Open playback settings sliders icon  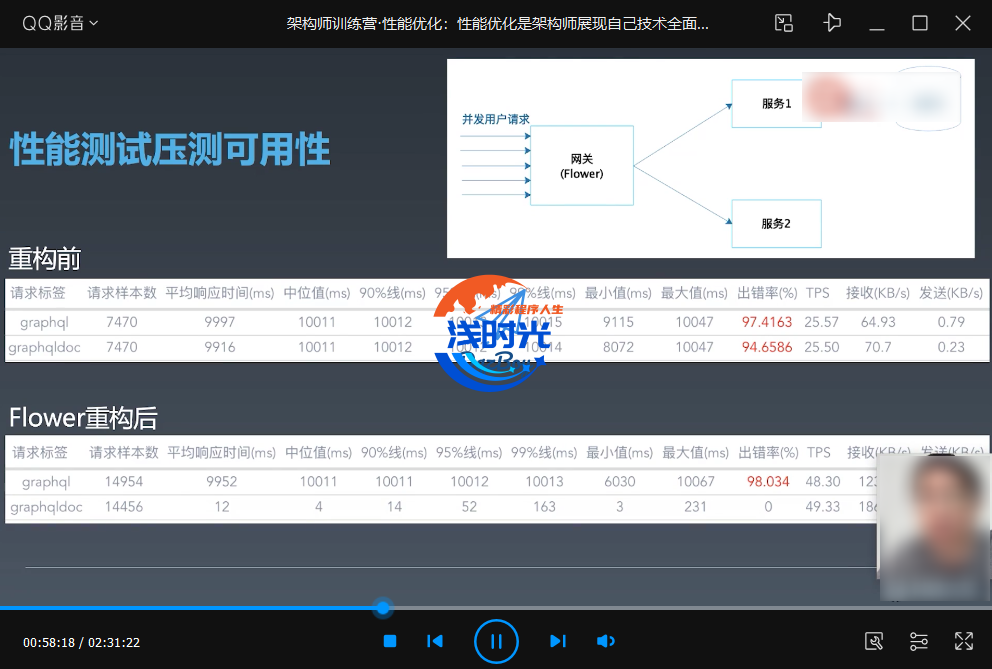coord(919,641)
